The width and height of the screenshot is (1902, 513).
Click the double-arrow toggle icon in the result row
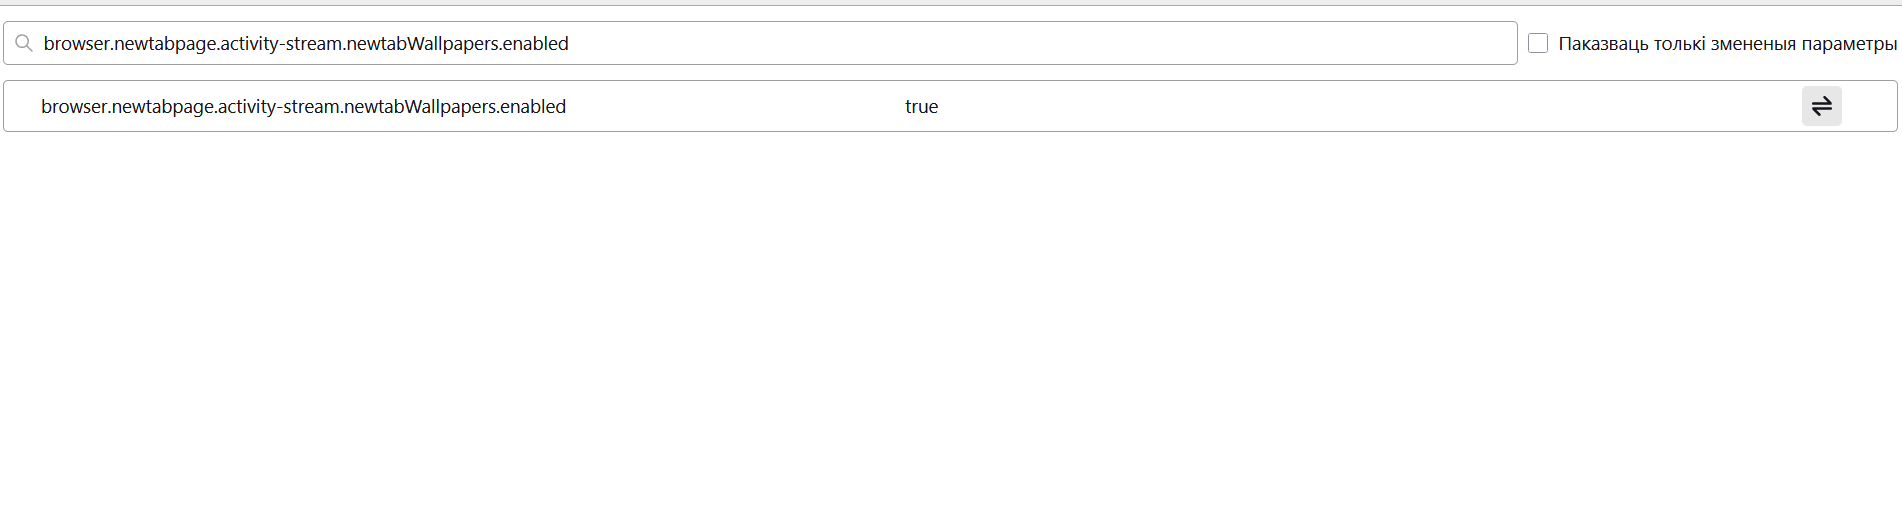point(1821,106)
